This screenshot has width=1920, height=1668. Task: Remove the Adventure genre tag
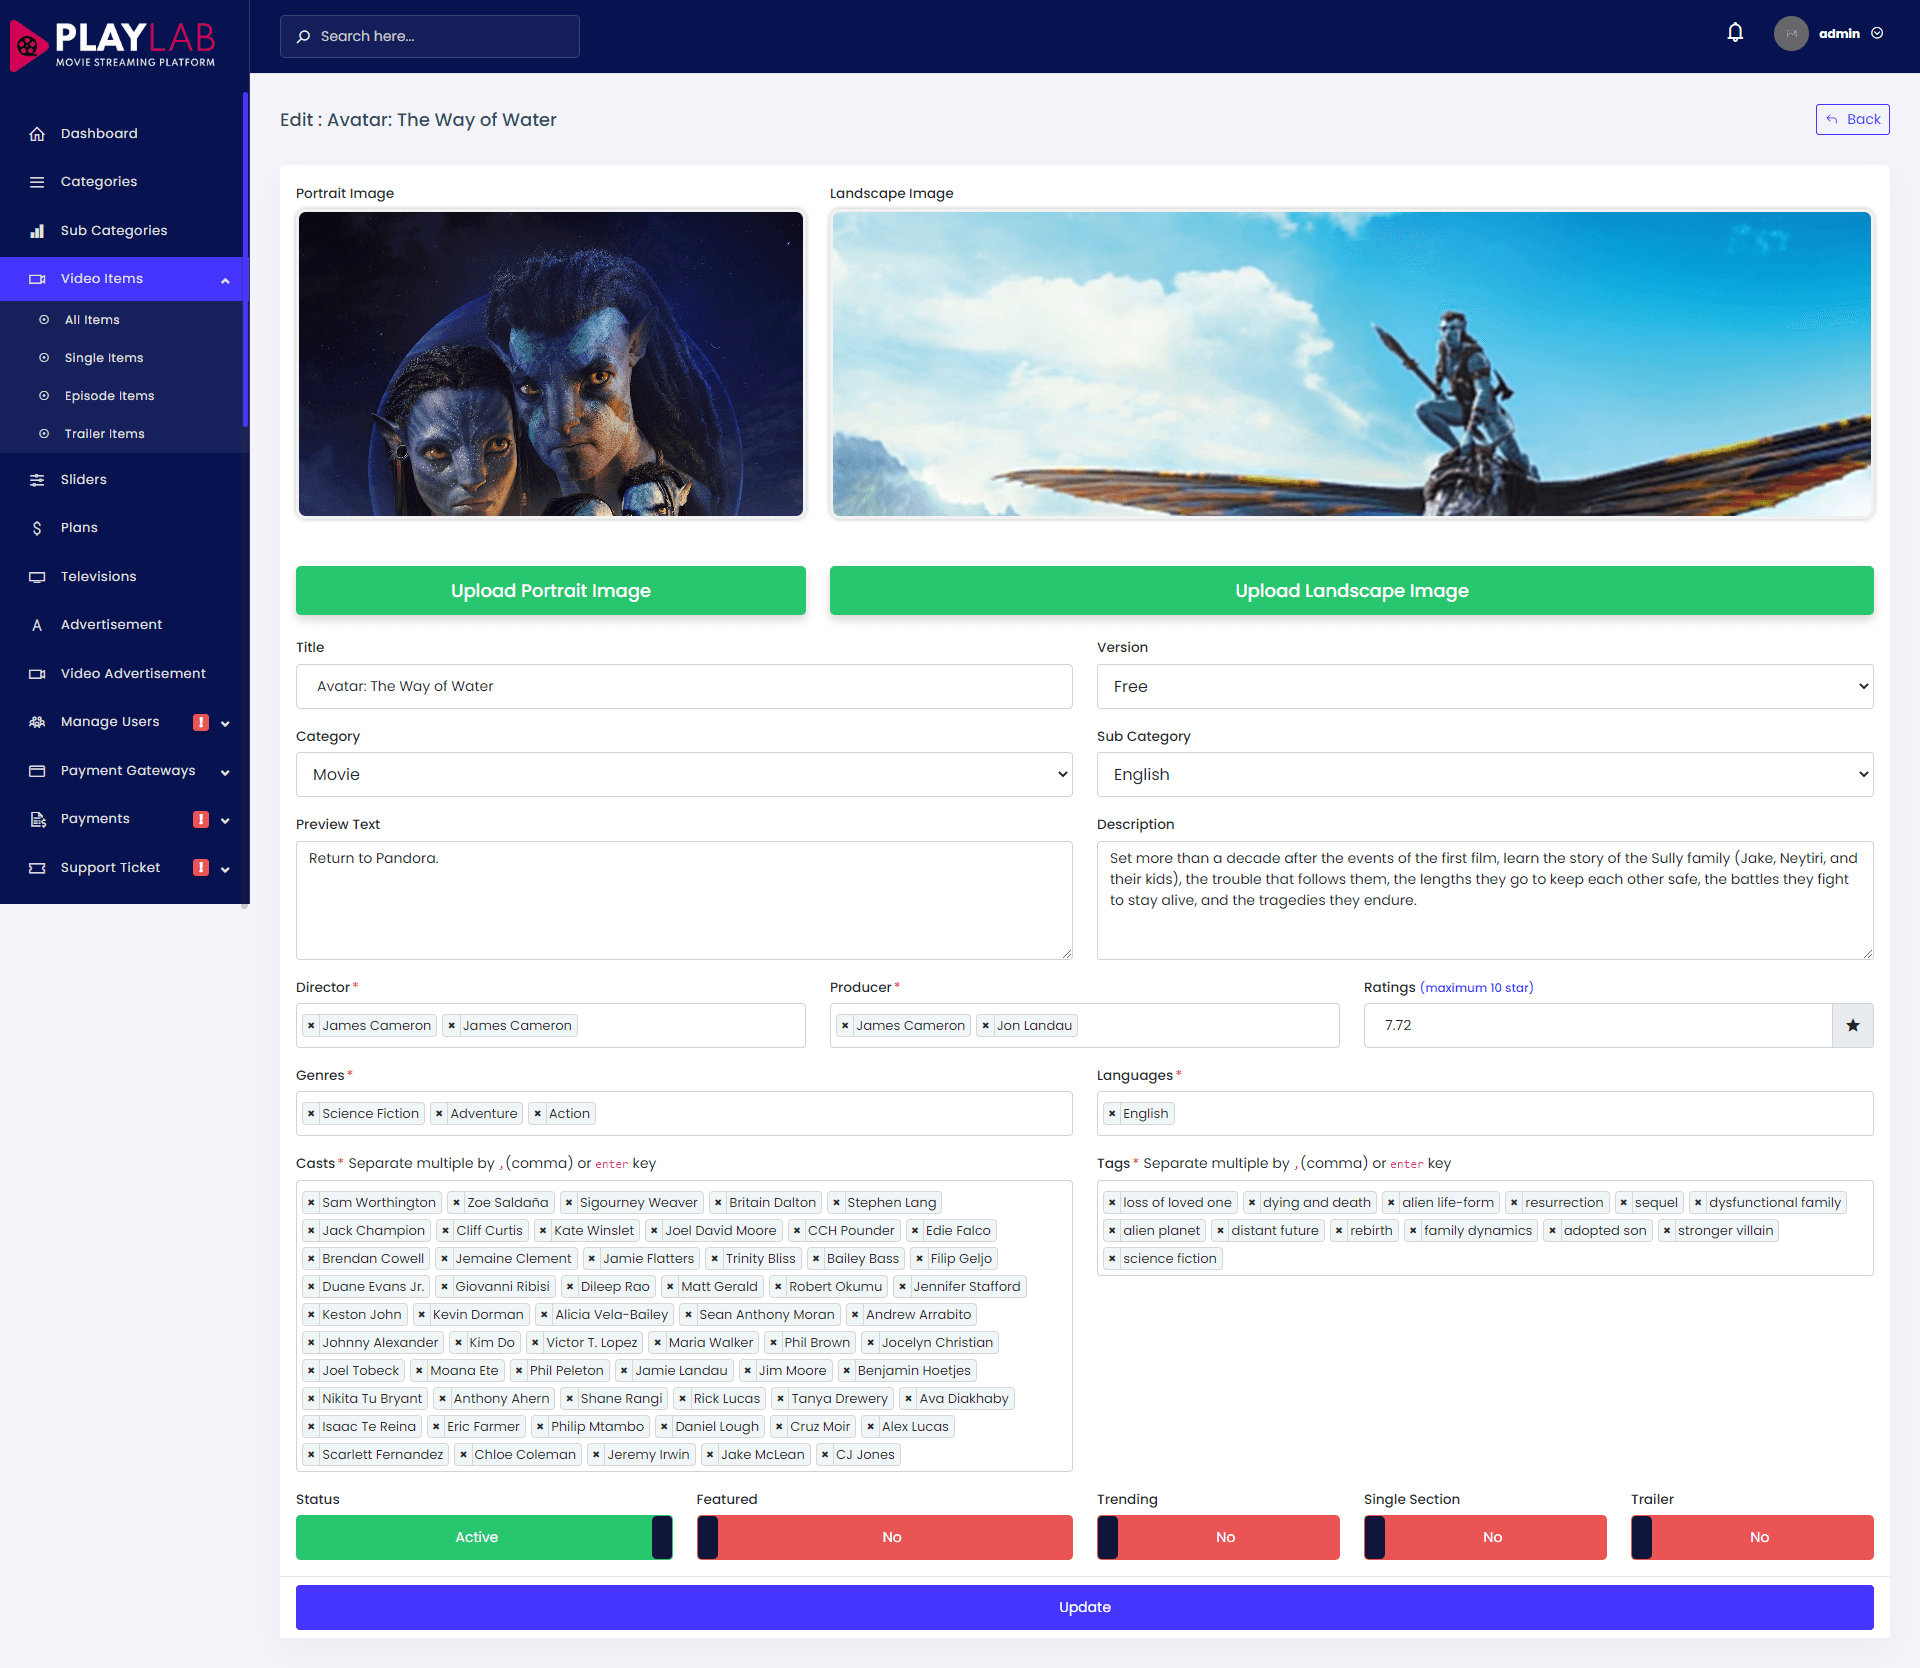(x=439, y=1113)
